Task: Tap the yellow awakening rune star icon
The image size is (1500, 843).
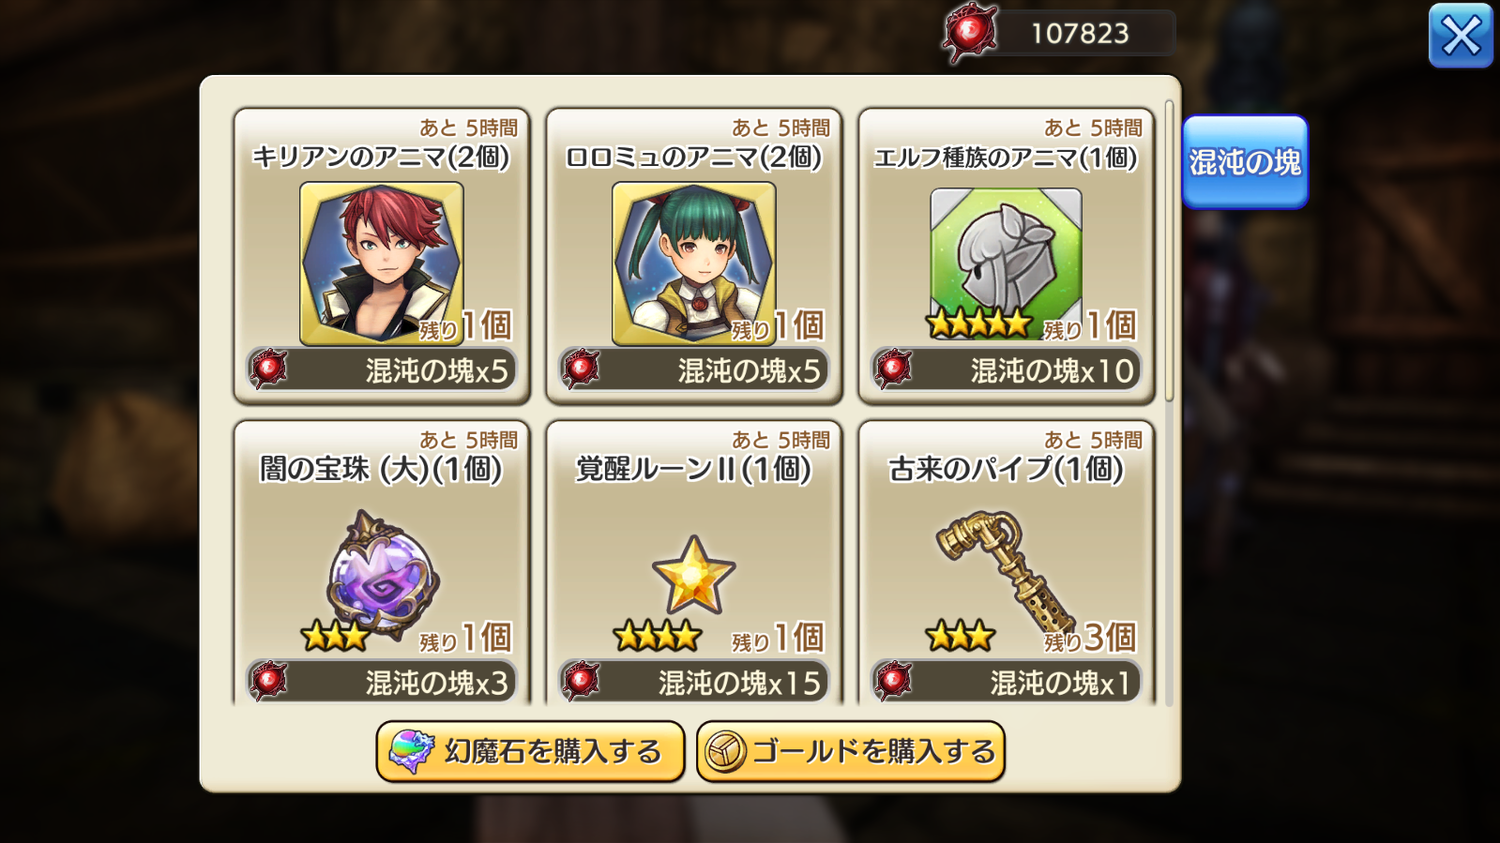Action: pos(694,575)
